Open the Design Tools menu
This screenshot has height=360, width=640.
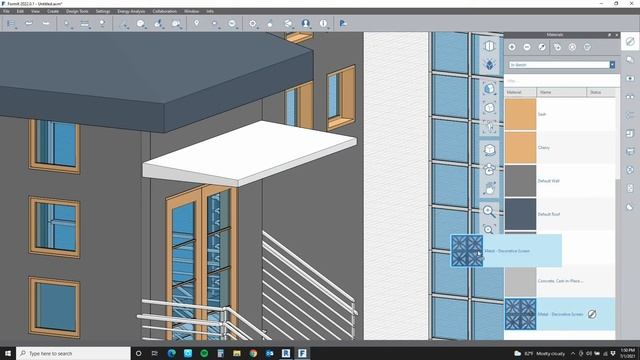tap(77, 11)
